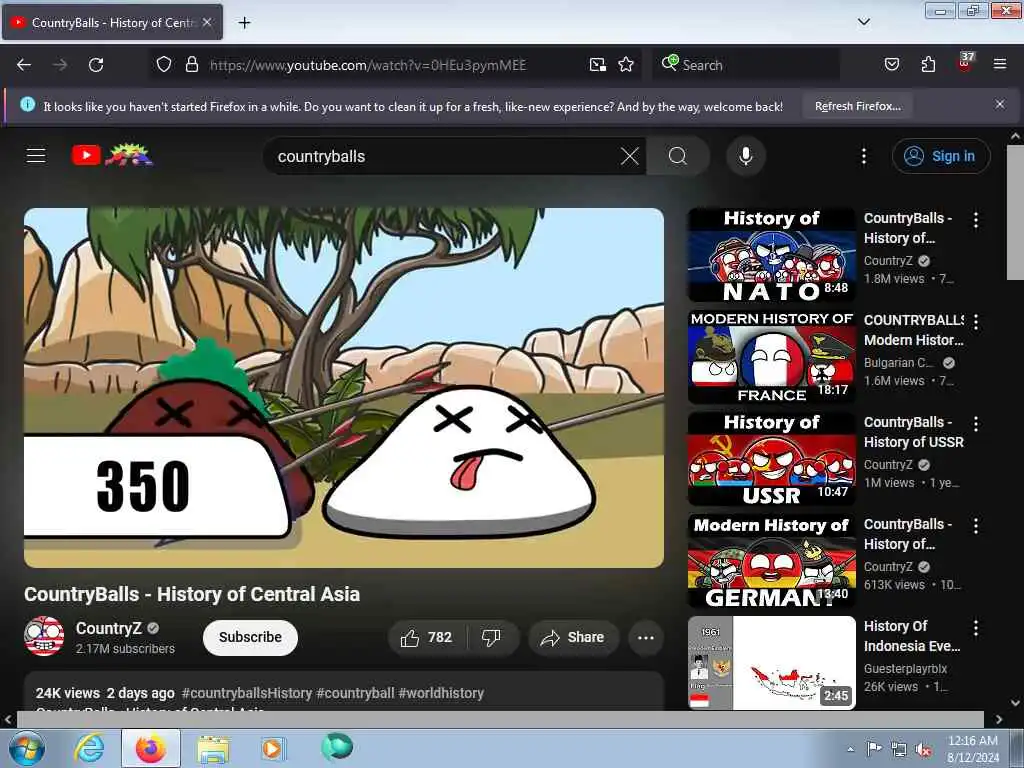Viewport: 1024px width, 768px height.
Task: Click the Firefox Search box
Action: click(x=746, y=65)
